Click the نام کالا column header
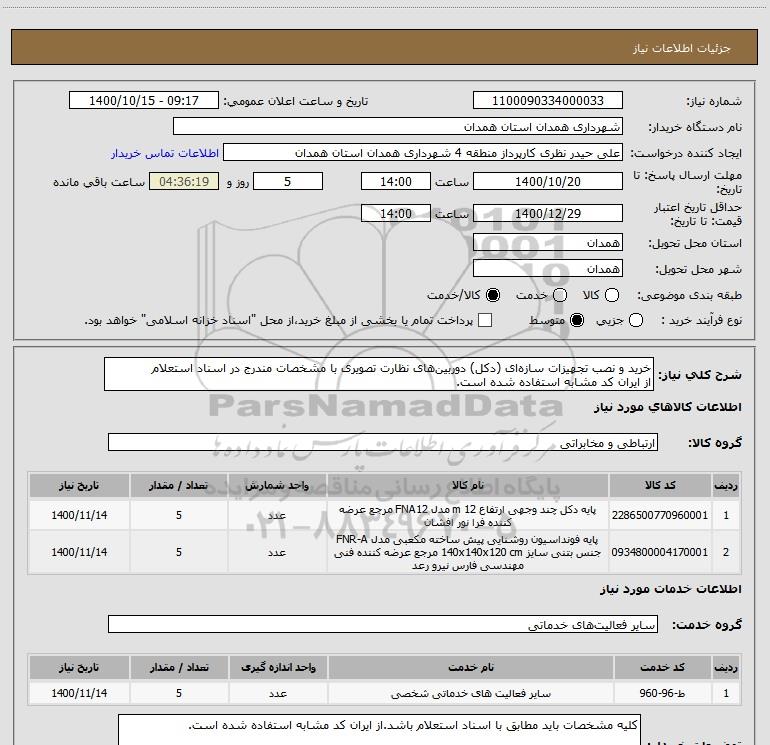This screenshot has width=770, height=745. pyautogui.click(x=468, y=485)
